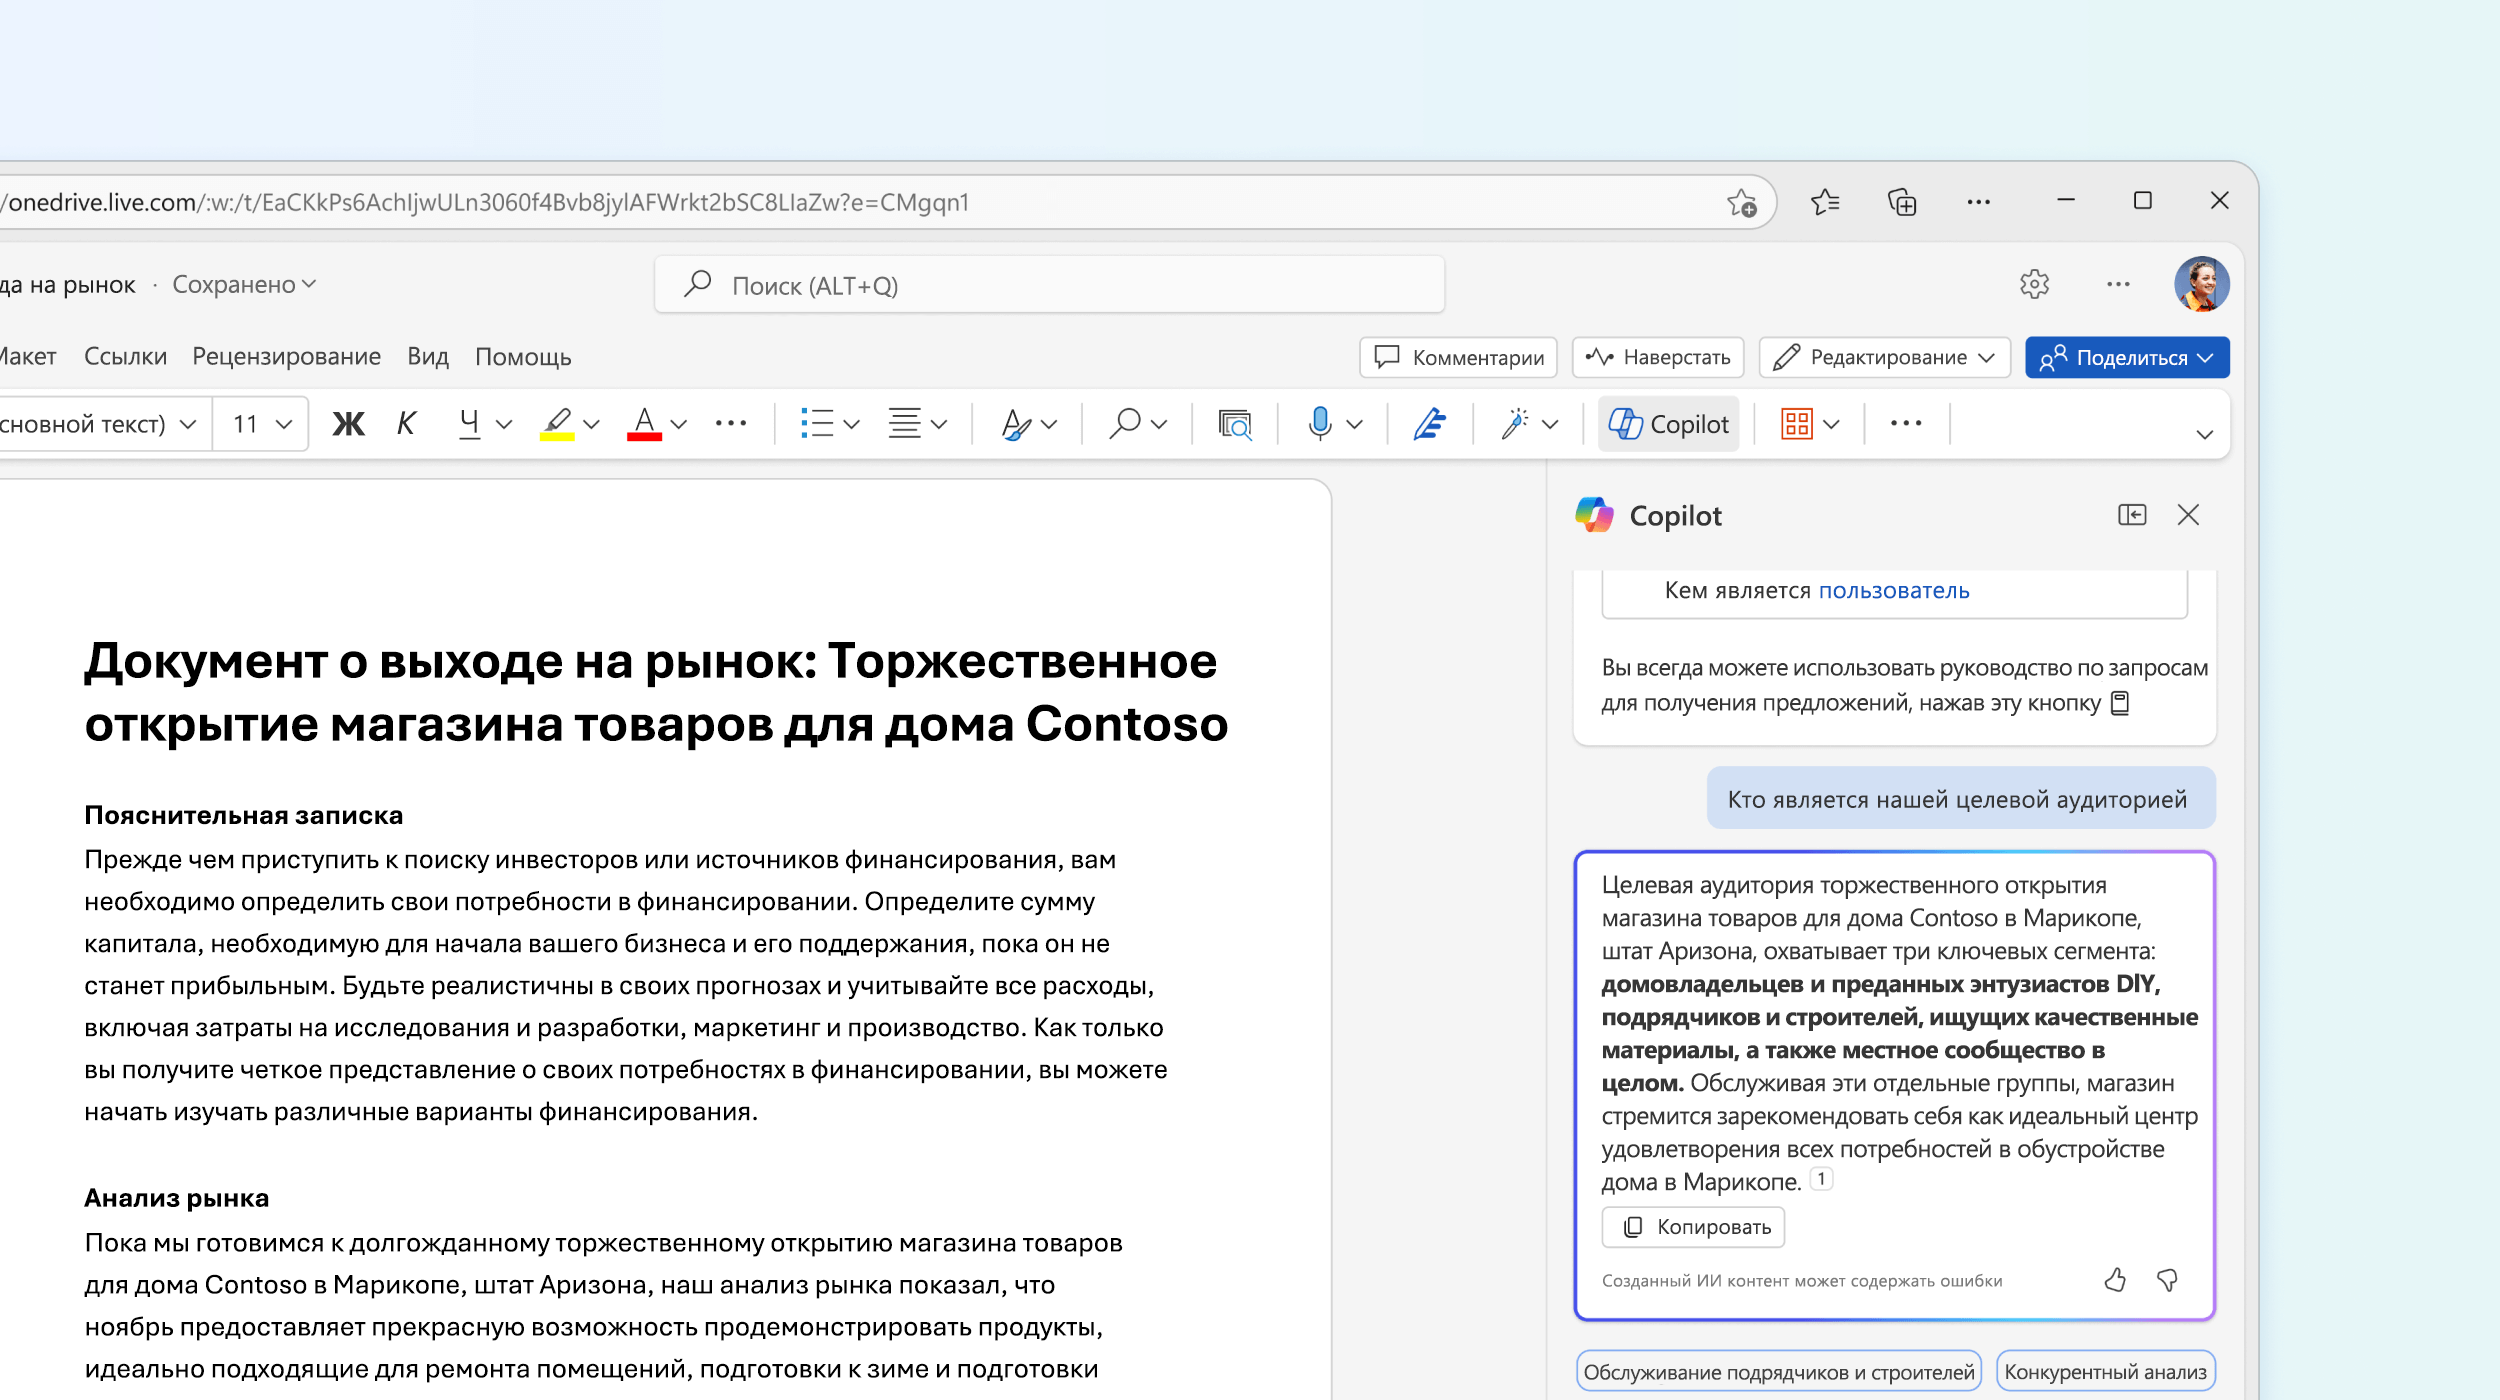This screenshot has height=1400, width=2500.
Task: Click Копировать button in Copilot response
Action: pos(1693,1226)
